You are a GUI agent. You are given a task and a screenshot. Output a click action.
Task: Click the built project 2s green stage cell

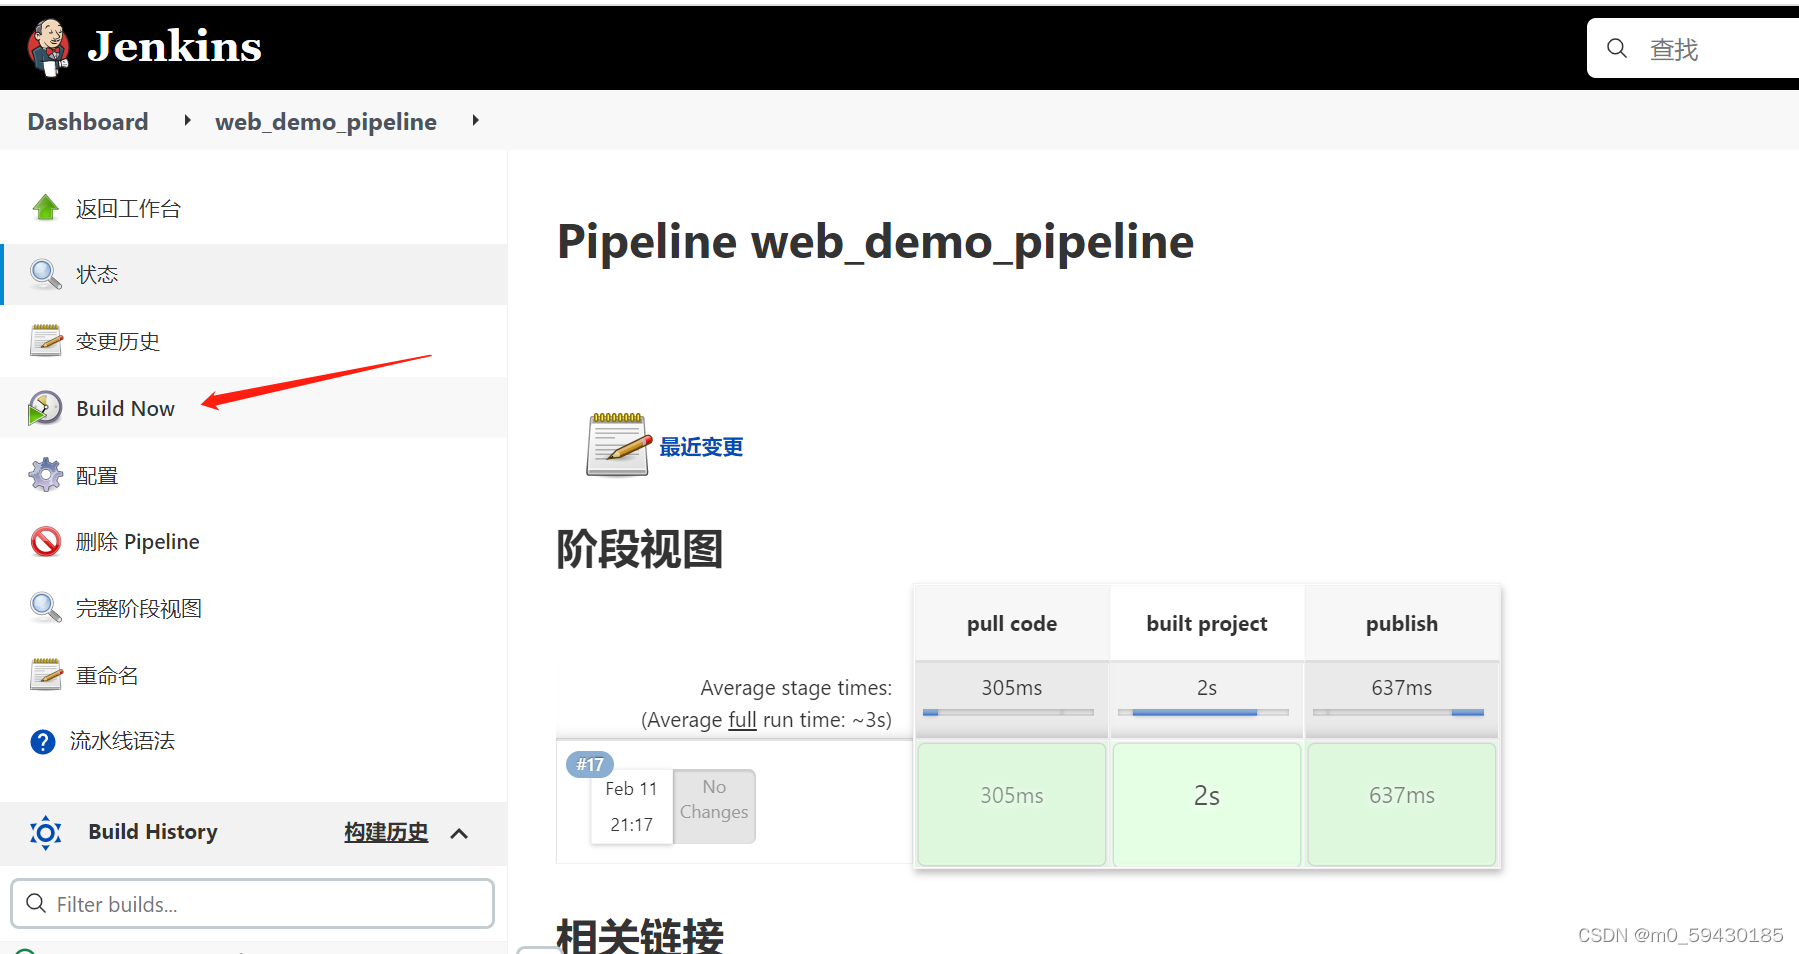click(1207, 804)
